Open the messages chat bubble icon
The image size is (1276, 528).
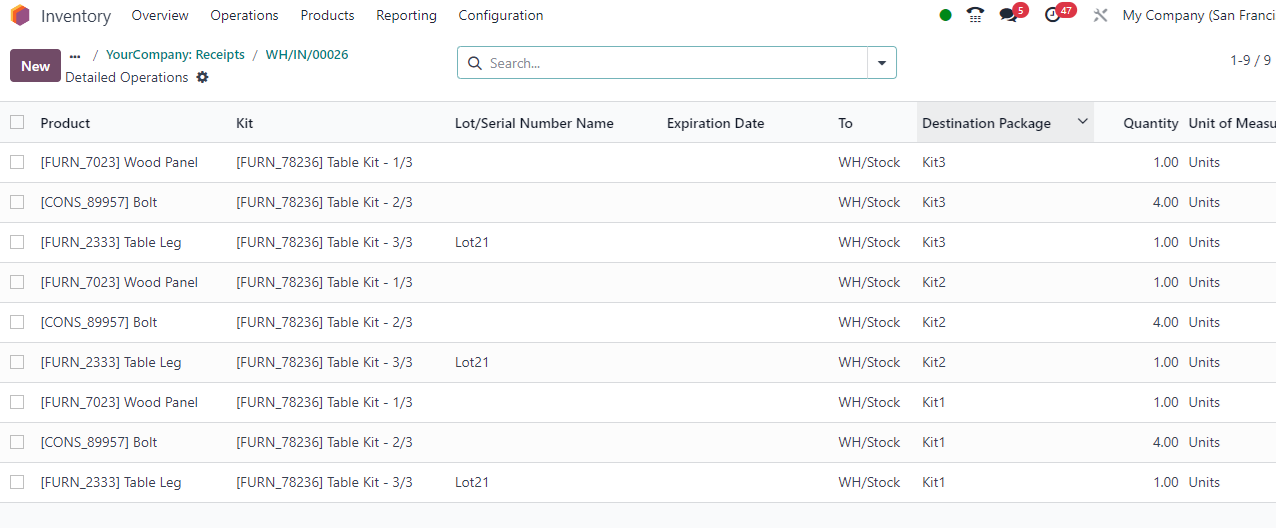coord(1008,16)
